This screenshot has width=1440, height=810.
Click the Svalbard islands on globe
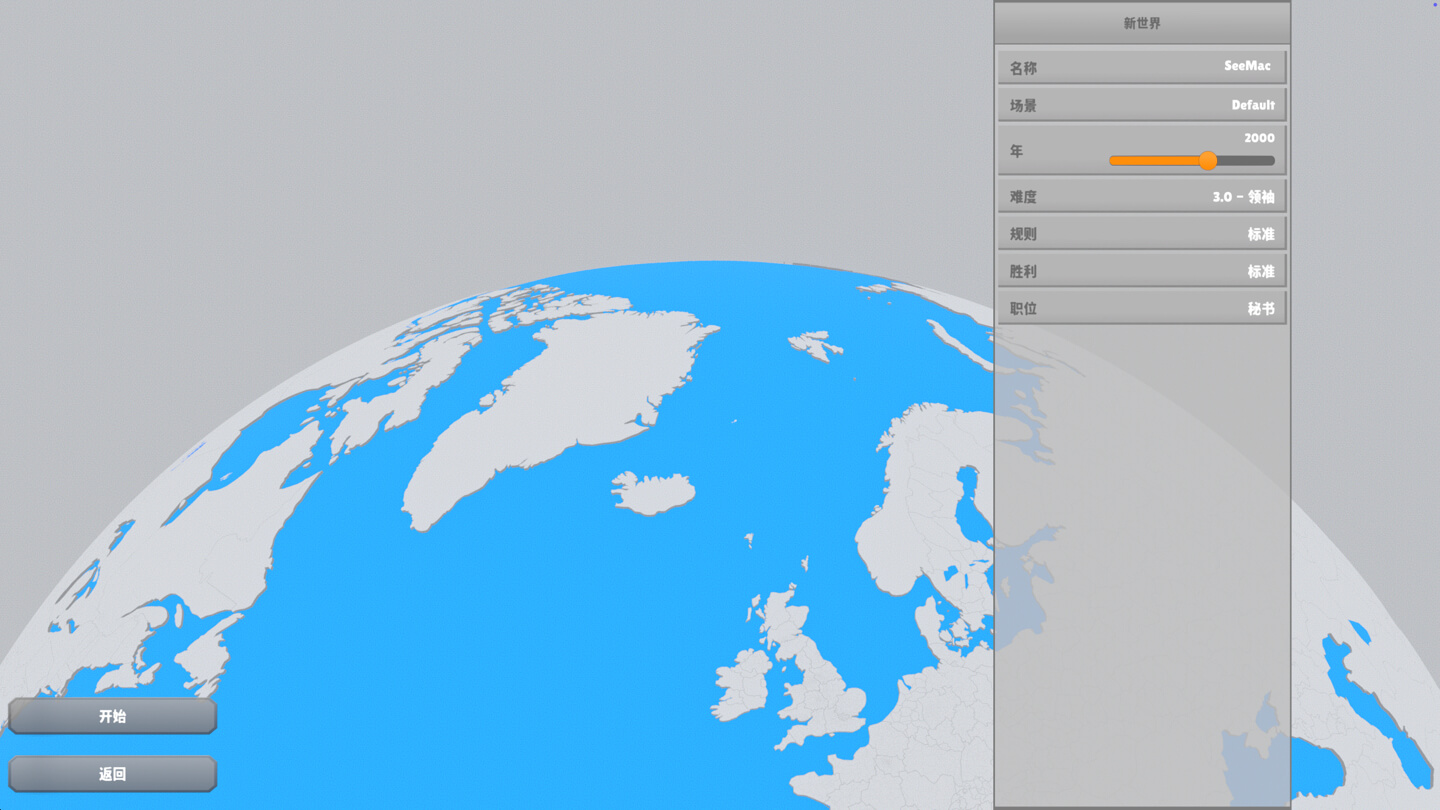(x=815, y=345)
